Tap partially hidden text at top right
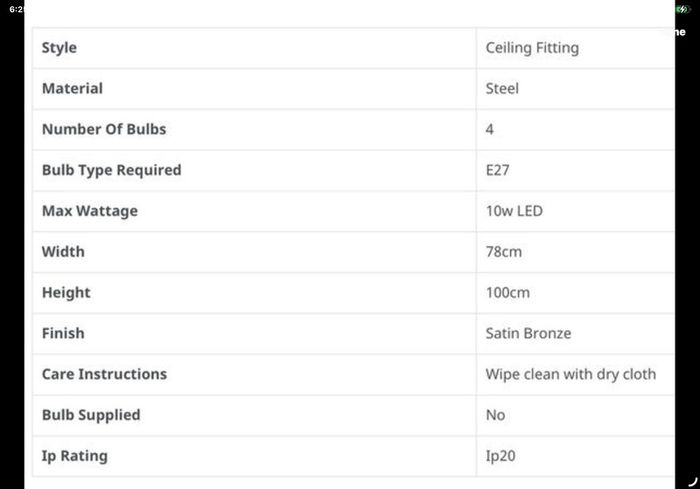Image resolution: width=700 pixels, height=489 pixels. tap(680, 32)
